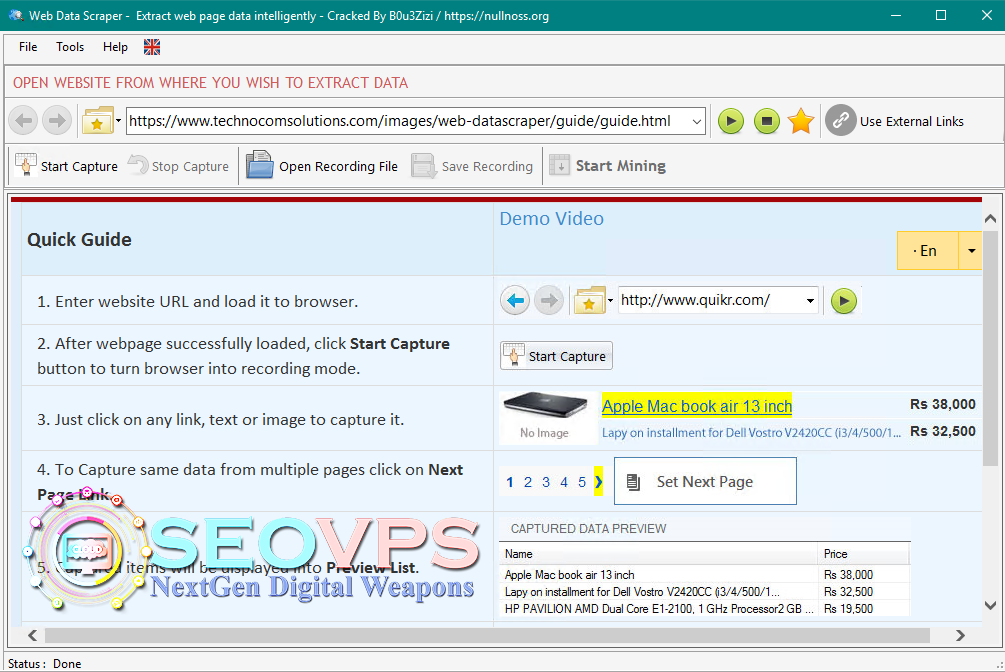Click the horizontal scrollbar left arrow
Image resolution: width=1005 pixels, height=672 pixels.
32,635
